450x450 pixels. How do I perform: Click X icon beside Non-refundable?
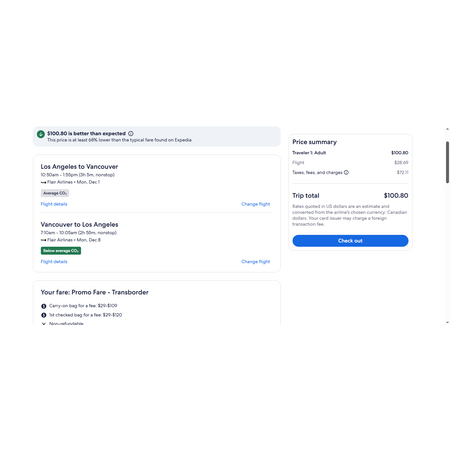[x=44, y=324]
